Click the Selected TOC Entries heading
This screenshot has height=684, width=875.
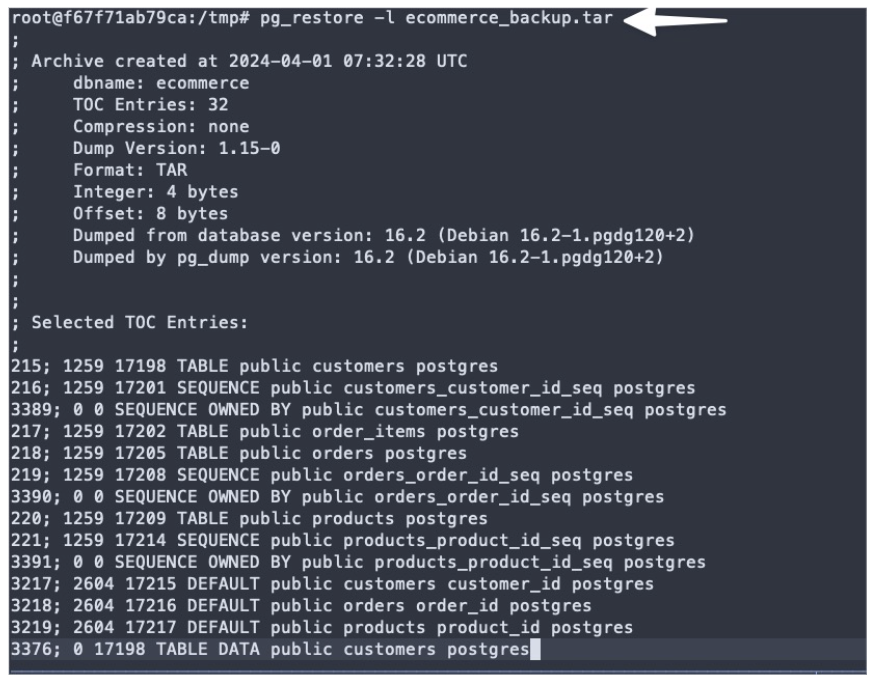tap(140, 322)
